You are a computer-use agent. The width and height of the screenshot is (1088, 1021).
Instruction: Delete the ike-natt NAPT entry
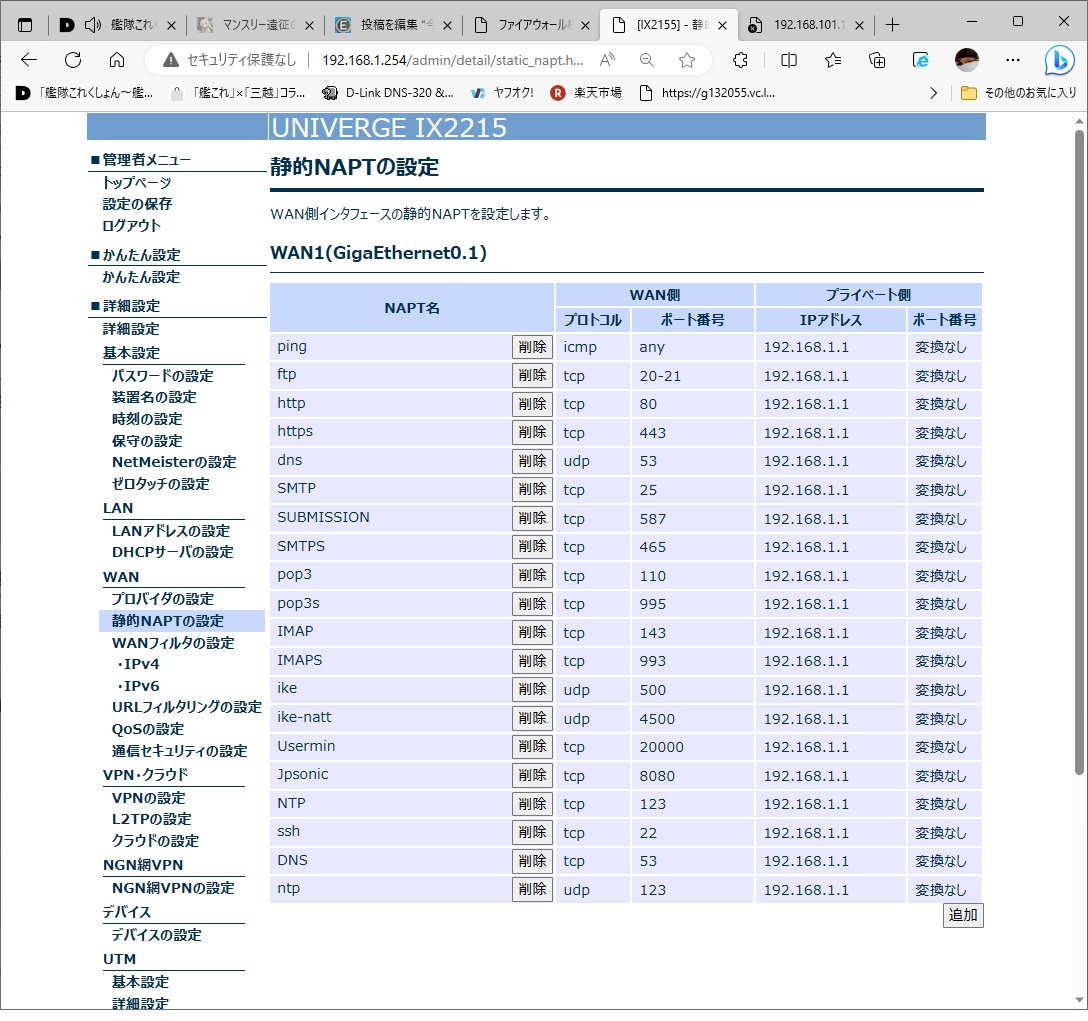coord(532,718)
